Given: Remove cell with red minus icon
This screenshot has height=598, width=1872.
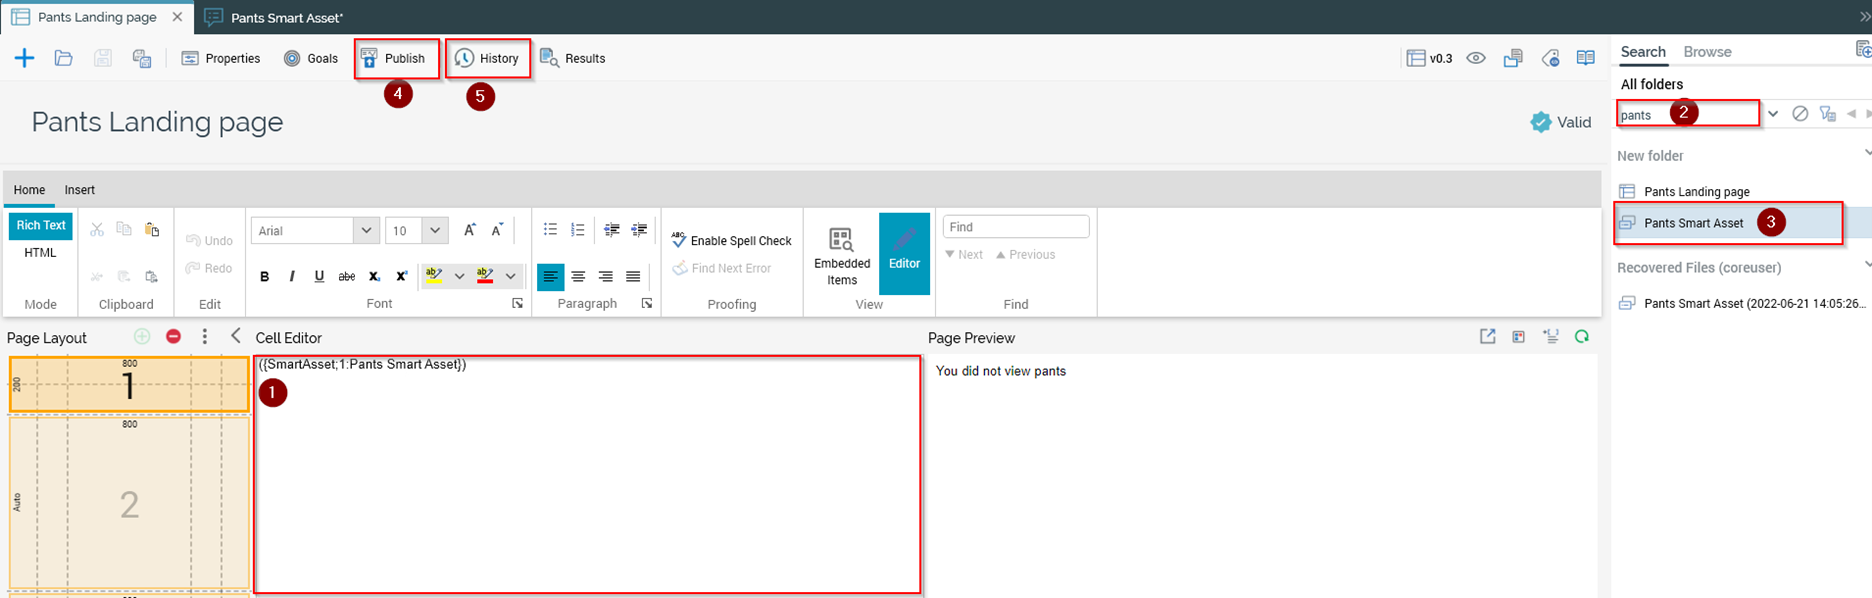Looking at the screenshot, I should [173, 337].
